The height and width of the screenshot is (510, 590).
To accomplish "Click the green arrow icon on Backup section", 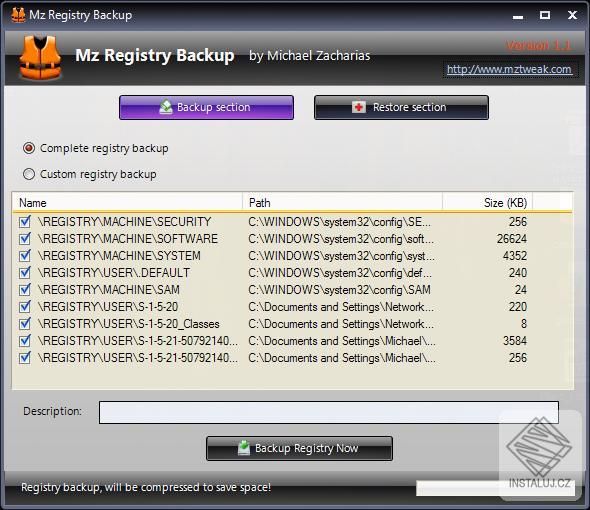I will pos(166,107).
